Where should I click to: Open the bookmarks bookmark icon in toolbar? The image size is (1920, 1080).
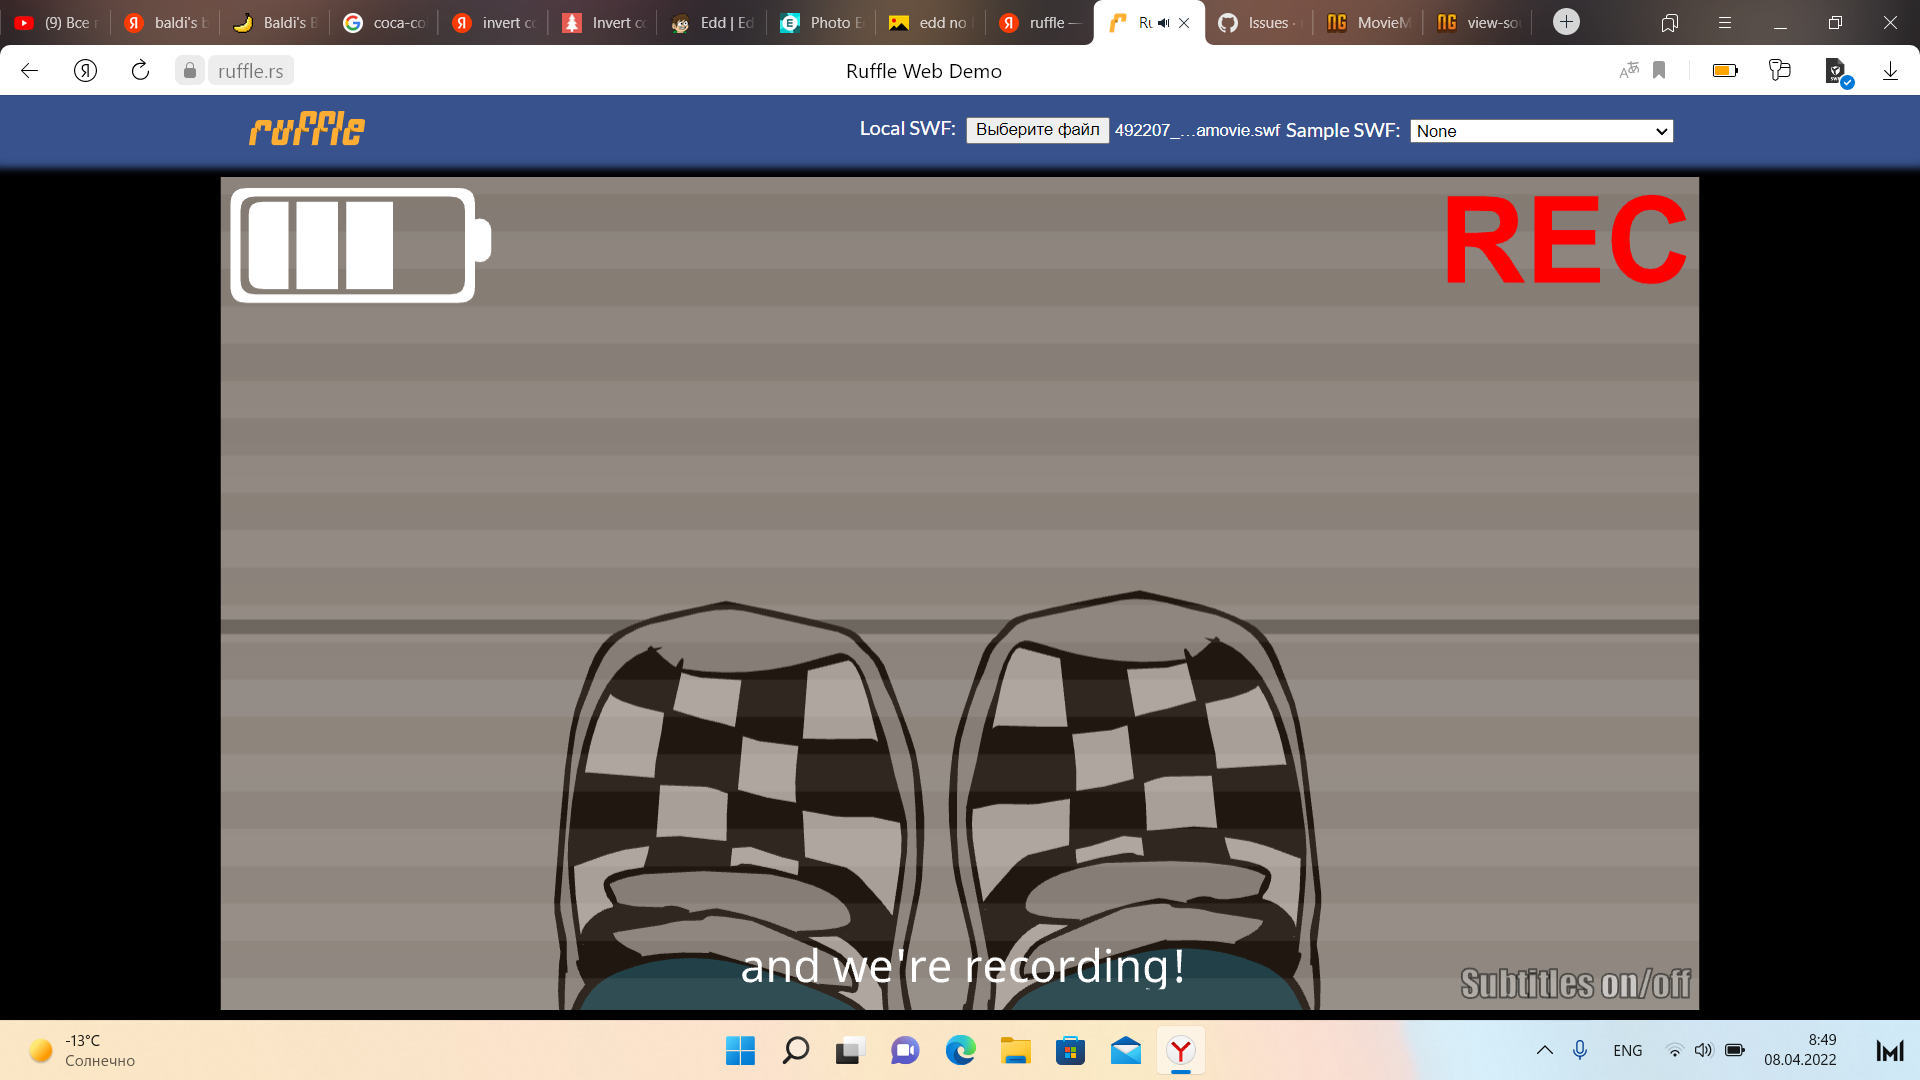1659,70
